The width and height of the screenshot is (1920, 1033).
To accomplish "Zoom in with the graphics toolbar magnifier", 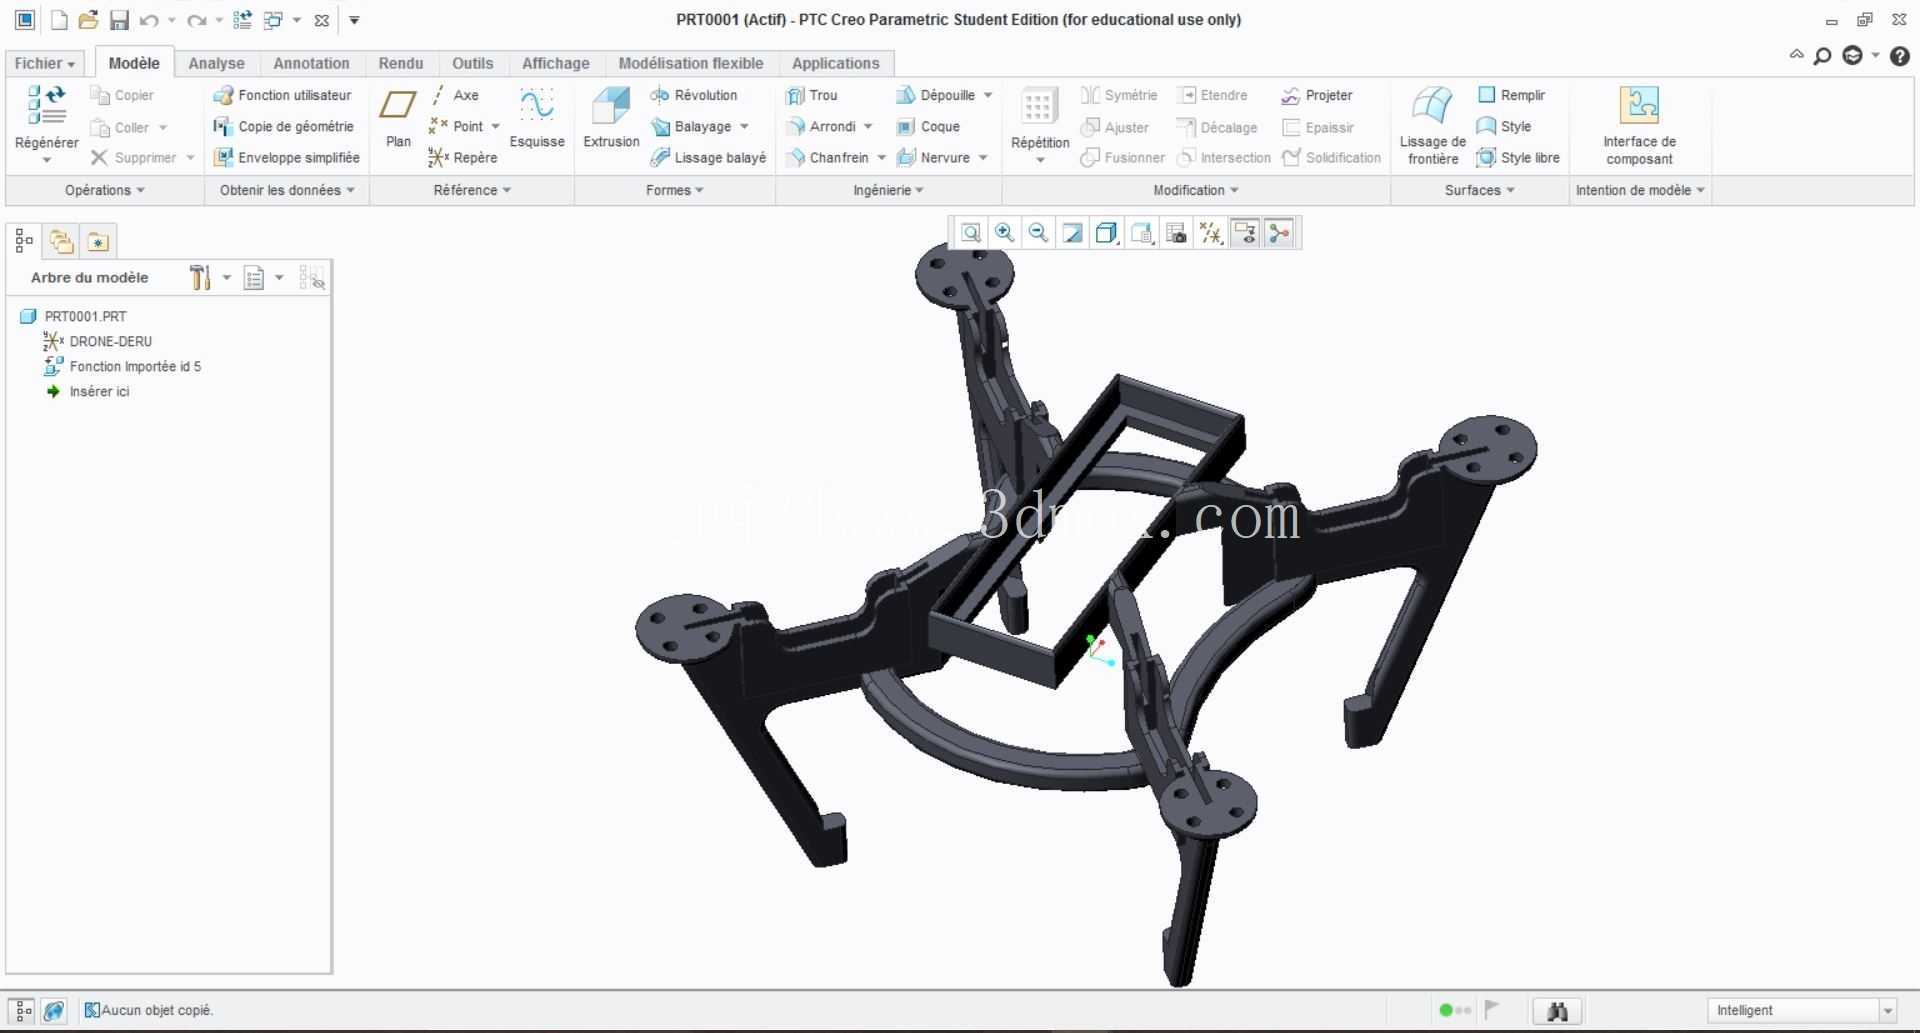I will (1004, 233).
